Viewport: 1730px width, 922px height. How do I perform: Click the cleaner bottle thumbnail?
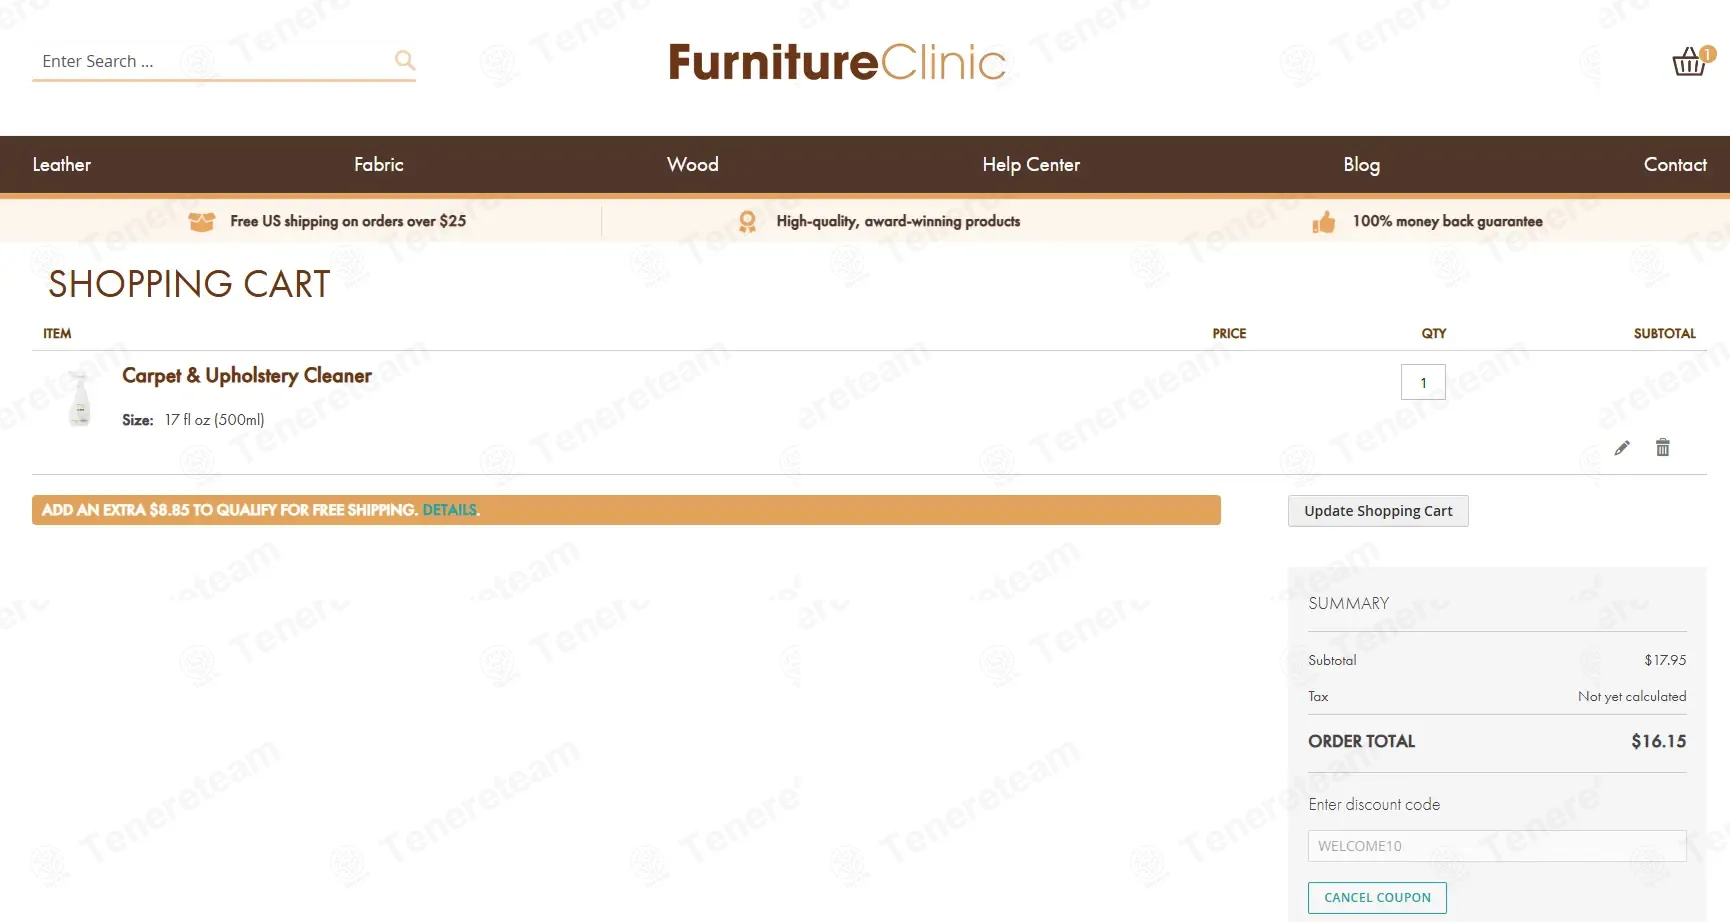pos(80,398)
